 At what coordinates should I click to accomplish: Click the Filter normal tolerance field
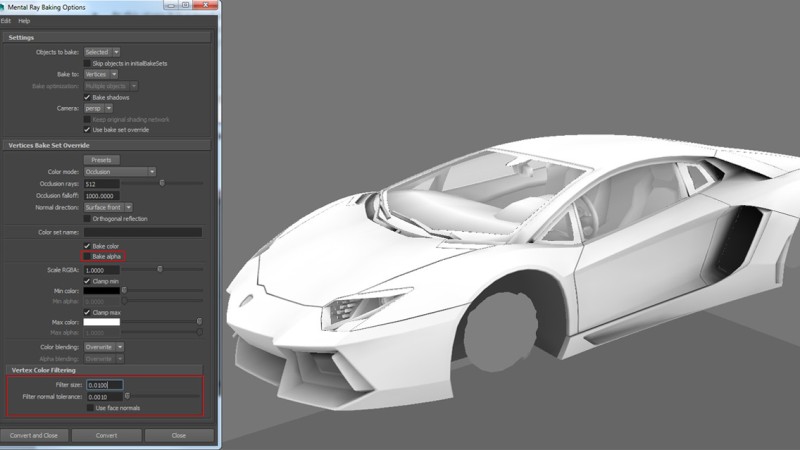[x=105, y=397]
